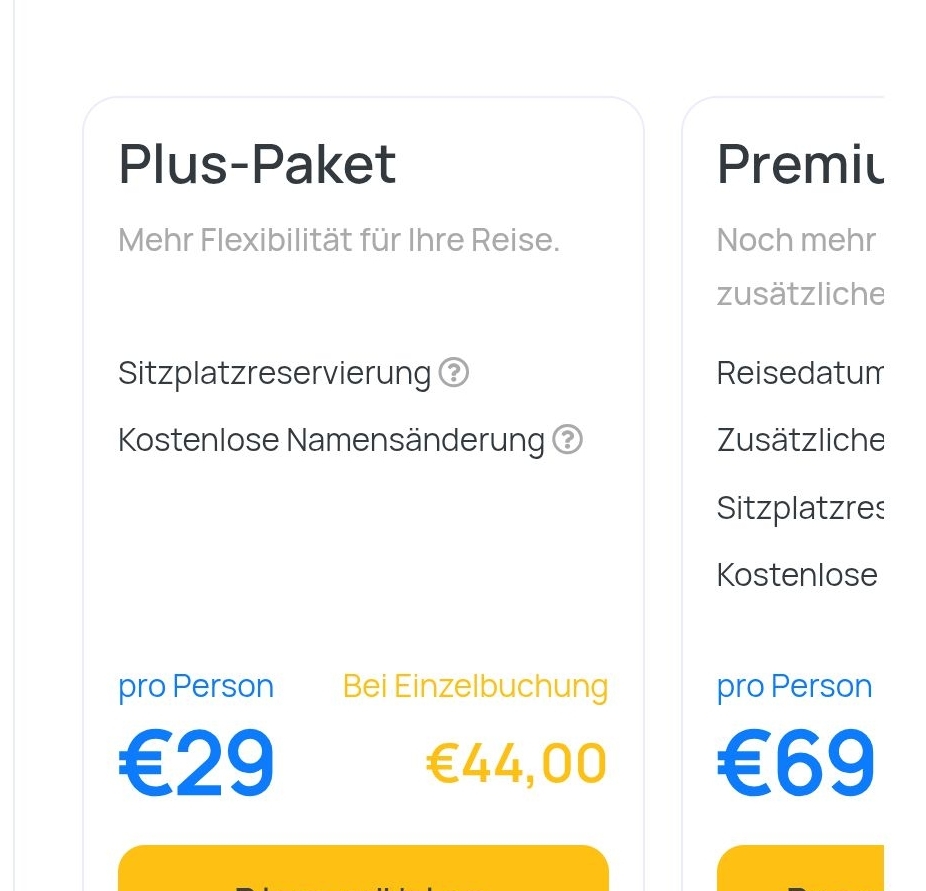This screenshot has width=926, height=891.
Task: Click 'Mehr Flexibilität für Ihre Reise' subtitle
Action: (x=338, y=240)
